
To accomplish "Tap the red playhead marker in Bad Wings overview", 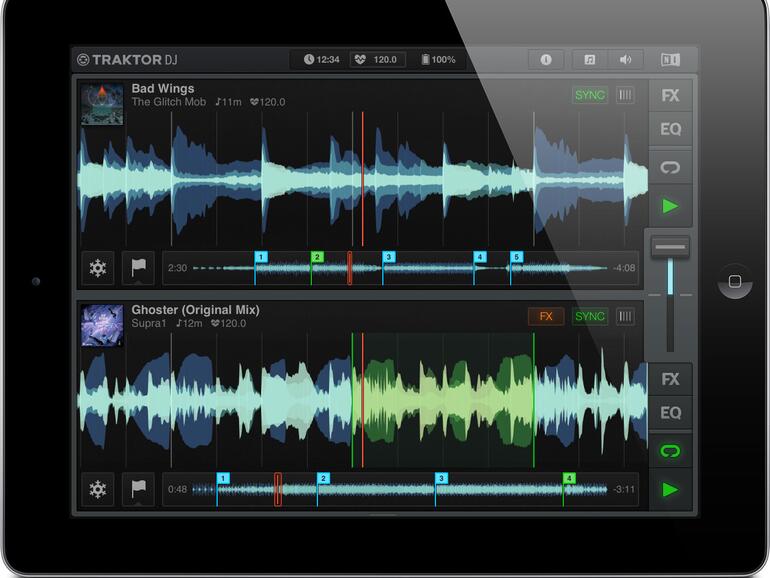I will coord(350,268).
